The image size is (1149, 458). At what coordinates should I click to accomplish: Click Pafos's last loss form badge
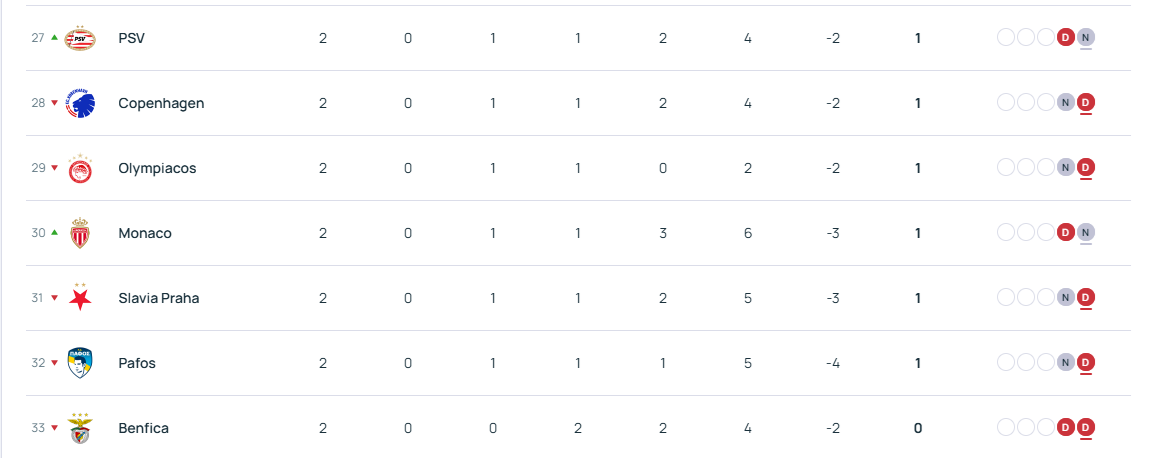1086,363
